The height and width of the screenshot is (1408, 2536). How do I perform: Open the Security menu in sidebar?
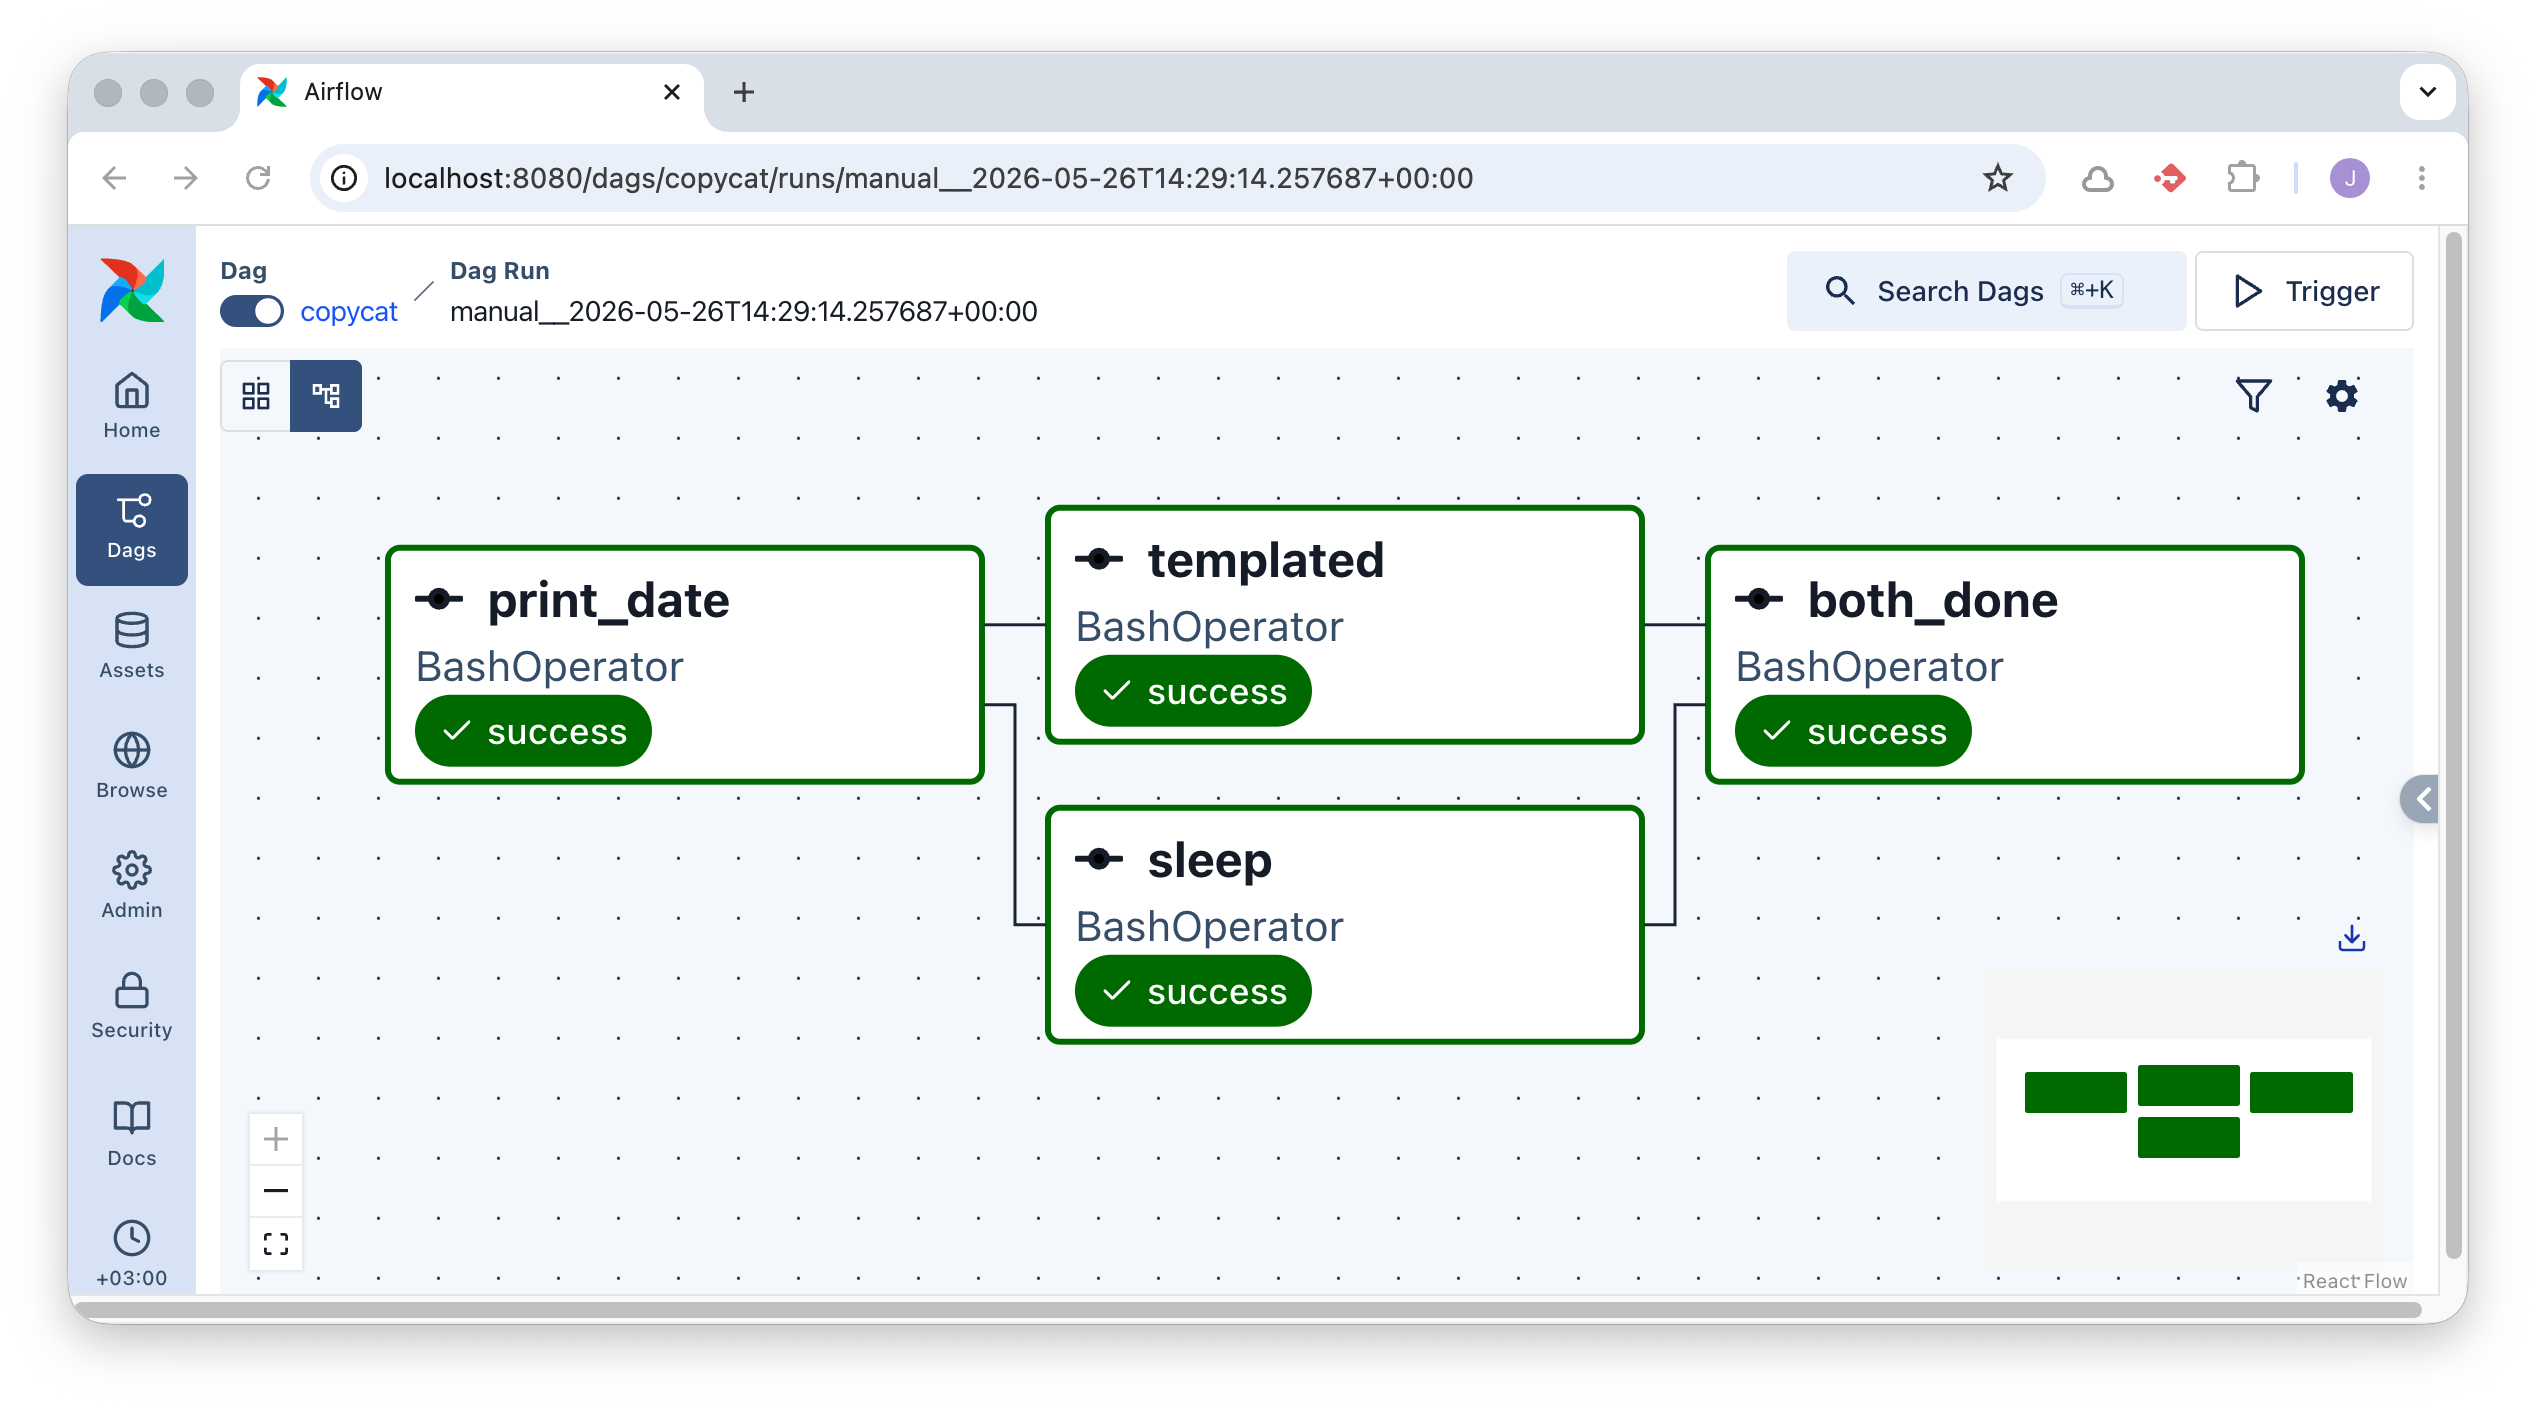[132, 1006]
